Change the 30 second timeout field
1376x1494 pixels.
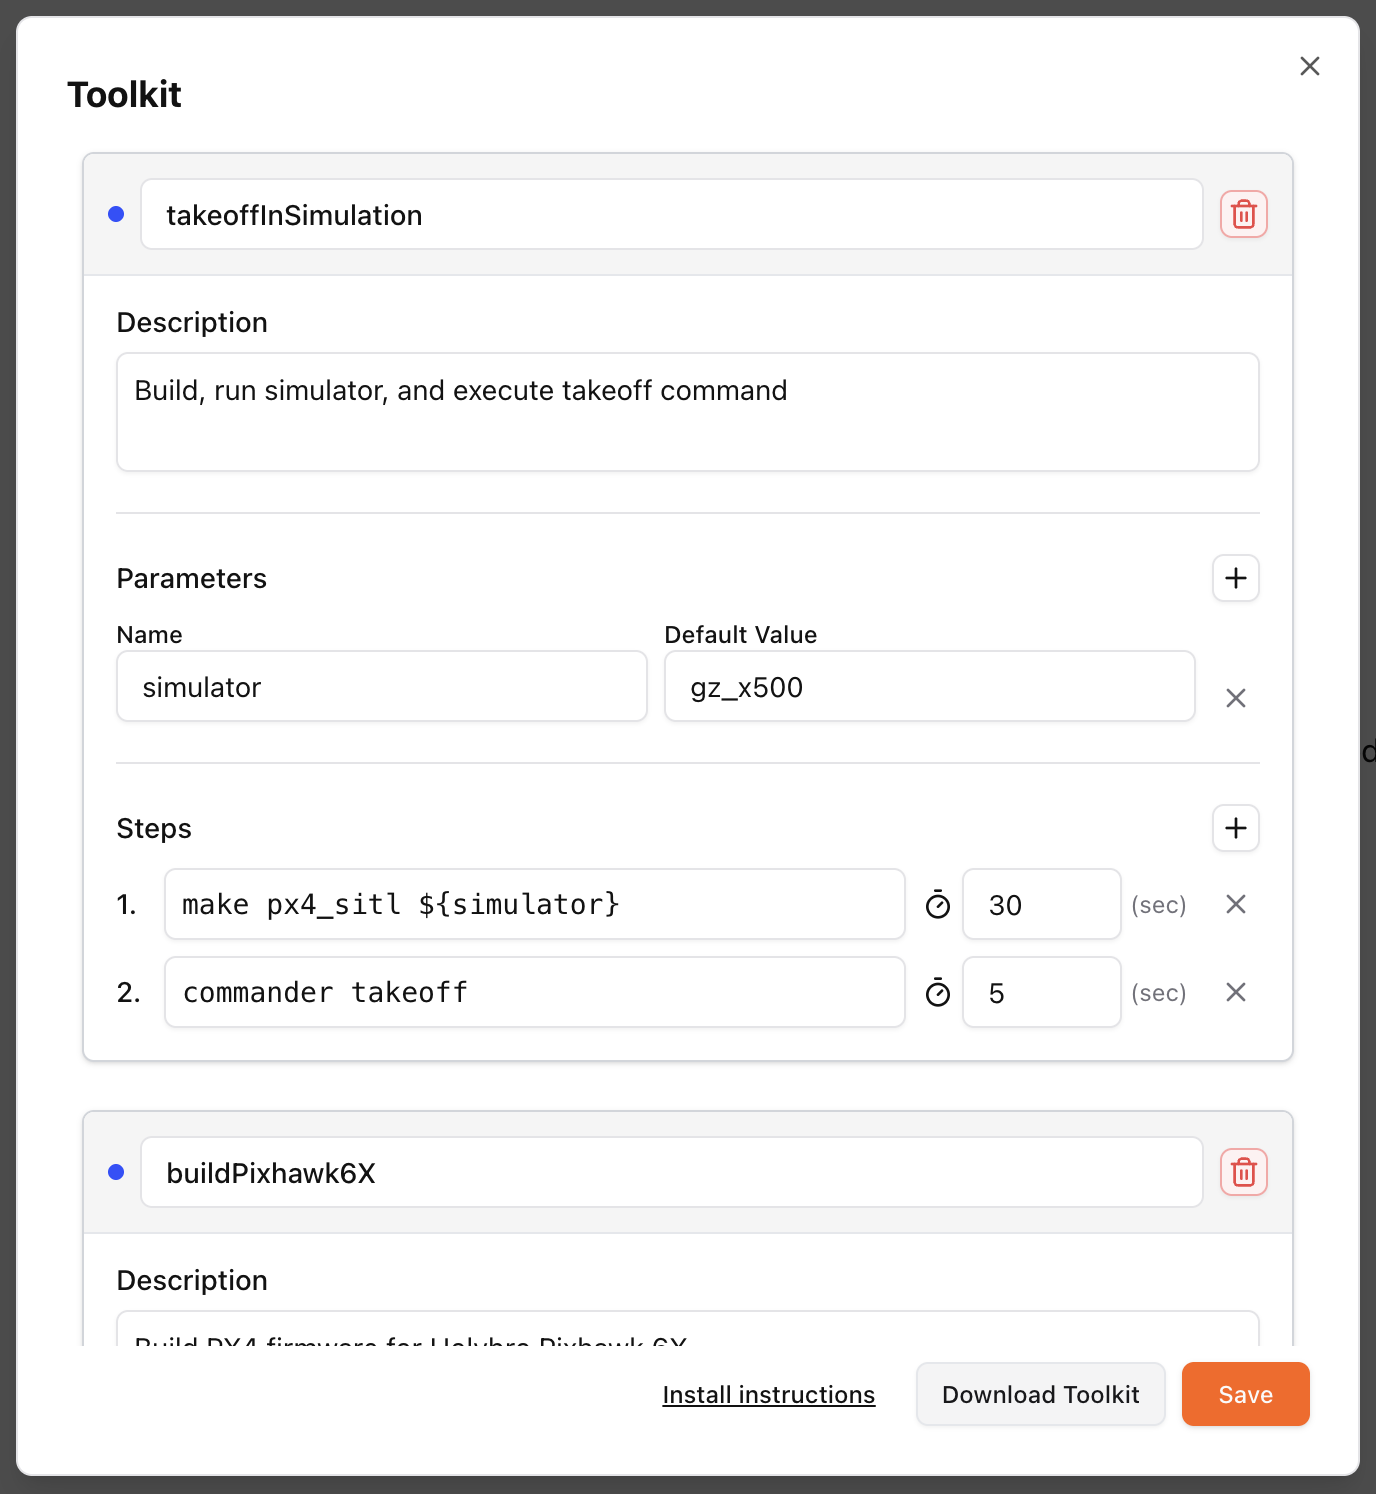pyautogui.click(x=1042, y=904)
